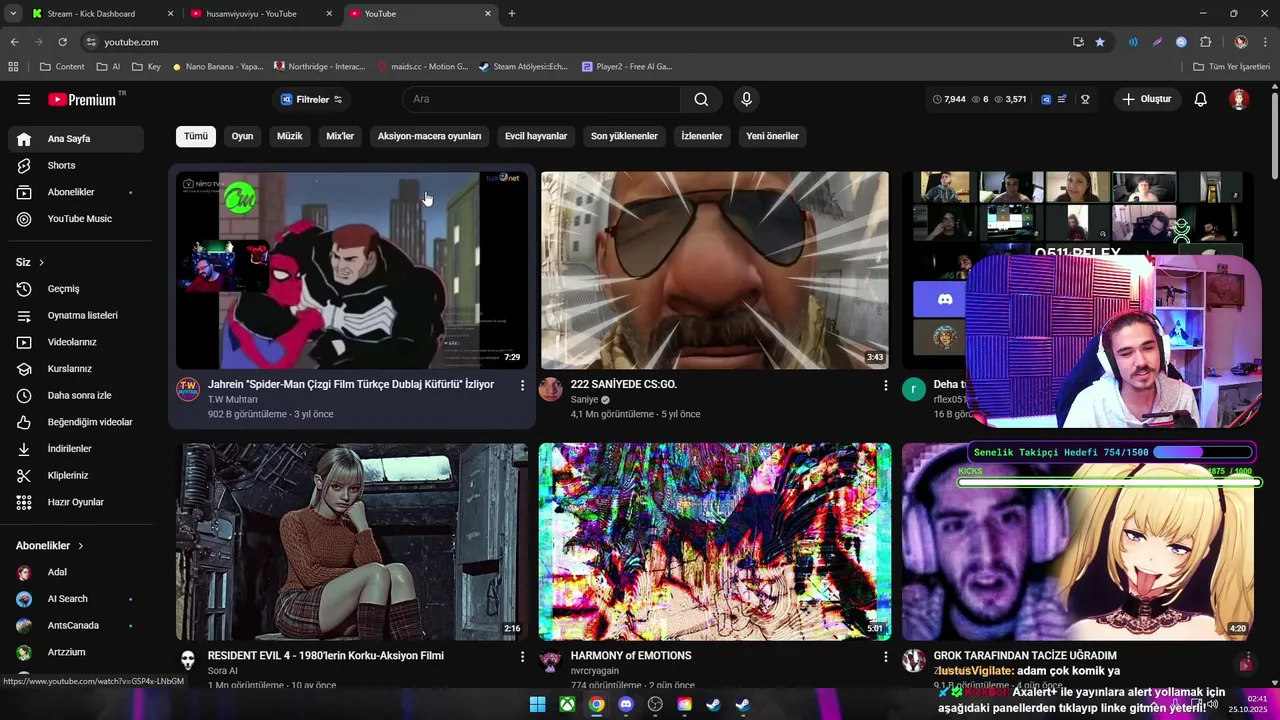Click in the Ara search field
Screen dimensions: 1280x720
coord(541,99)
